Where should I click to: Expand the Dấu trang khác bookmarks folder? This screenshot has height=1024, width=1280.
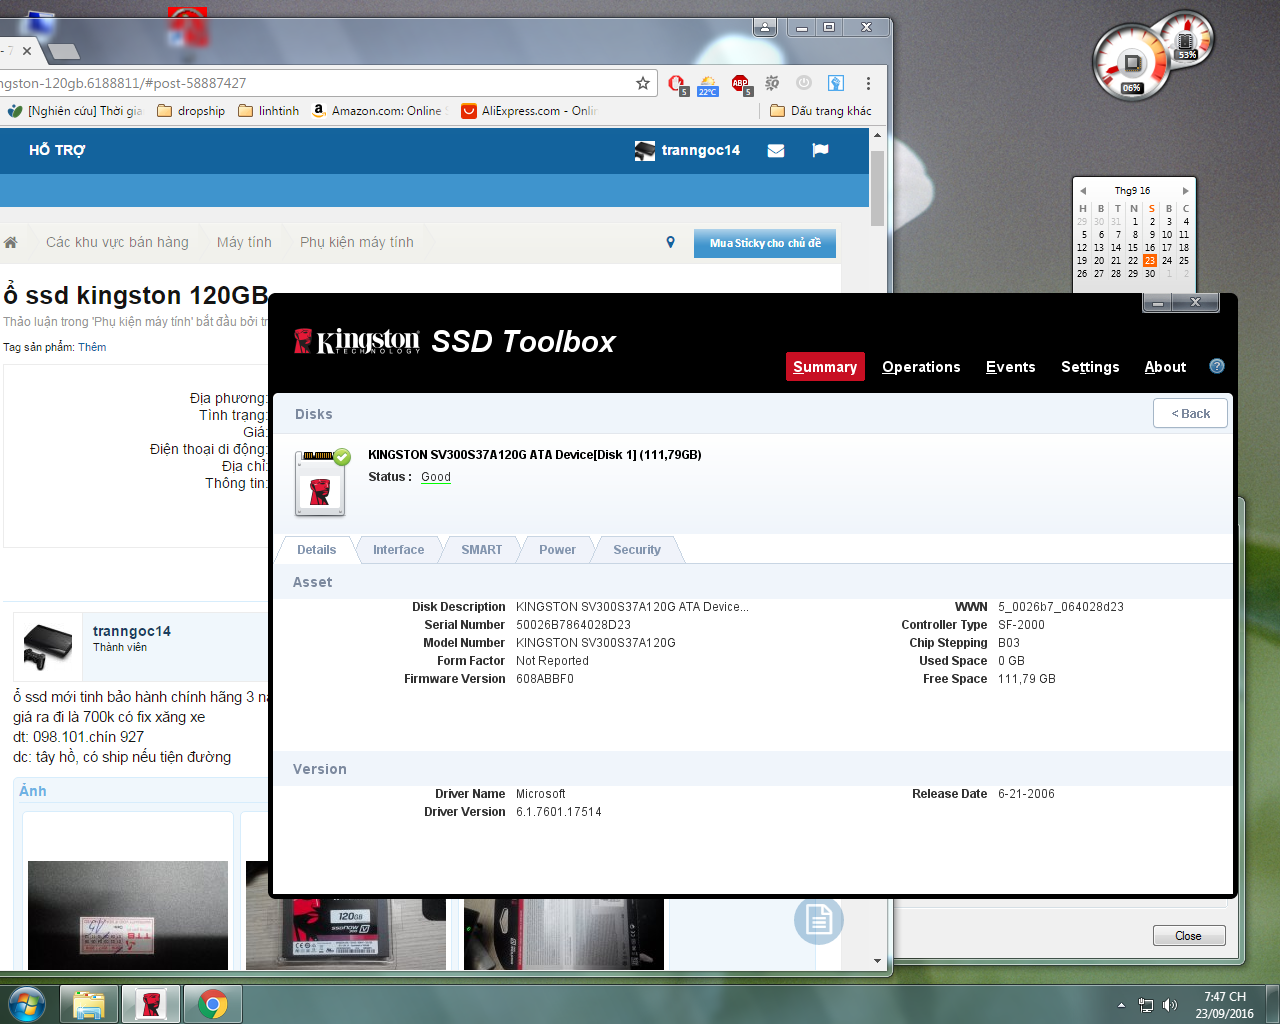coord(821,111)
